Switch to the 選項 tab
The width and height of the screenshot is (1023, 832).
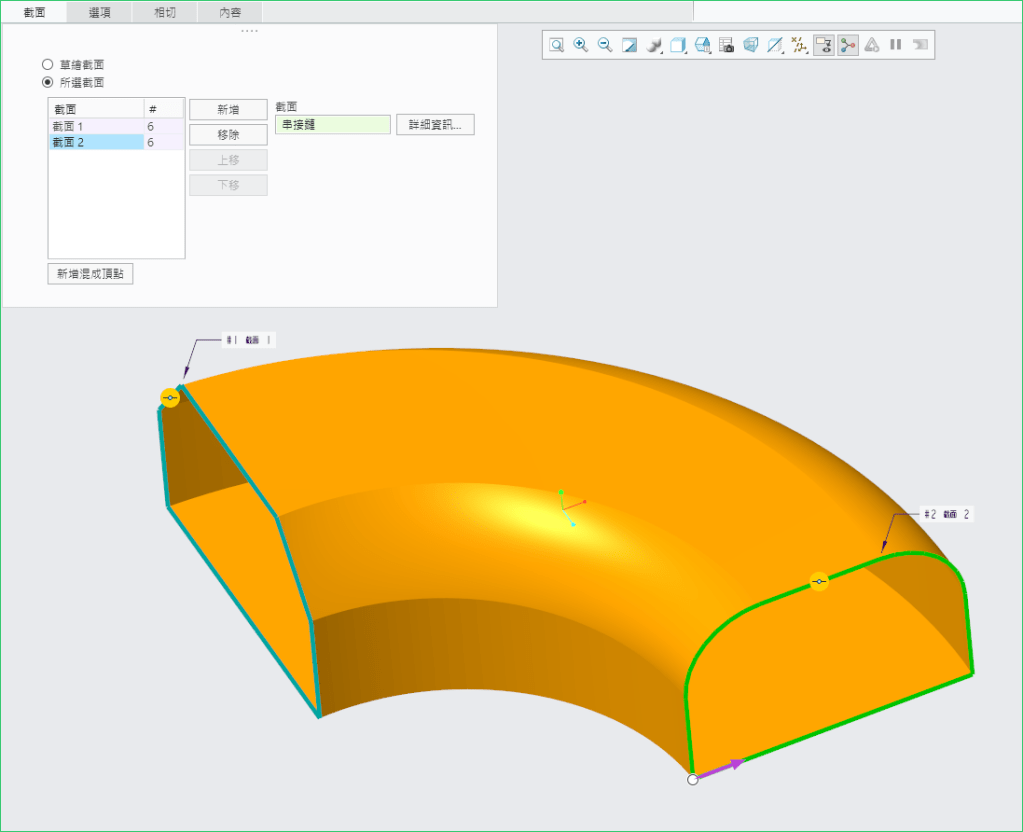(x=100, y=12)
